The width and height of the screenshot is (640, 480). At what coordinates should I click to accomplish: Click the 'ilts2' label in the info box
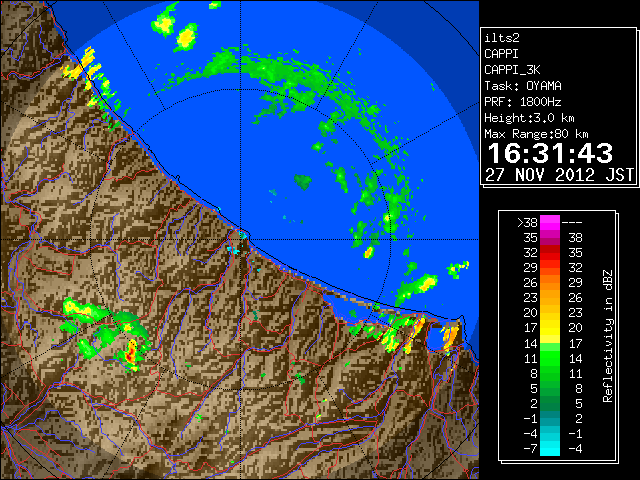coord(502,38)
